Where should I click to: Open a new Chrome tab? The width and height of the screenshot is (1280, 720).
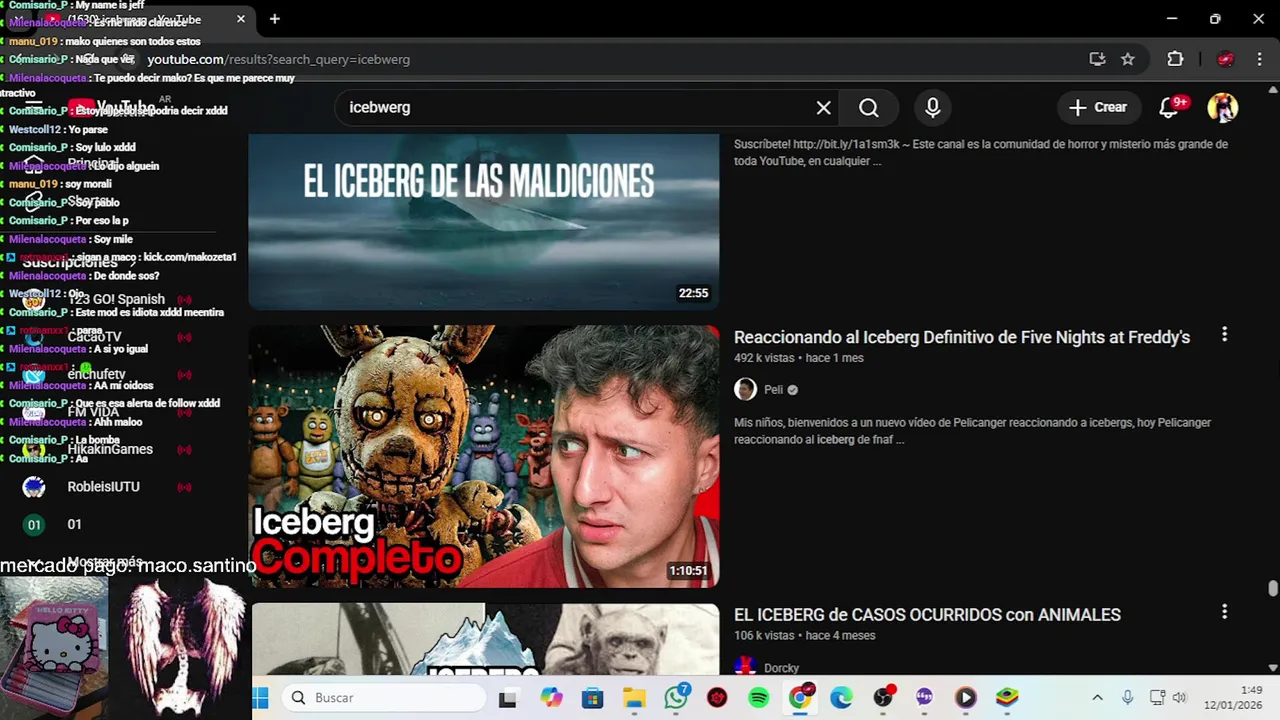[x=274, y=19]
